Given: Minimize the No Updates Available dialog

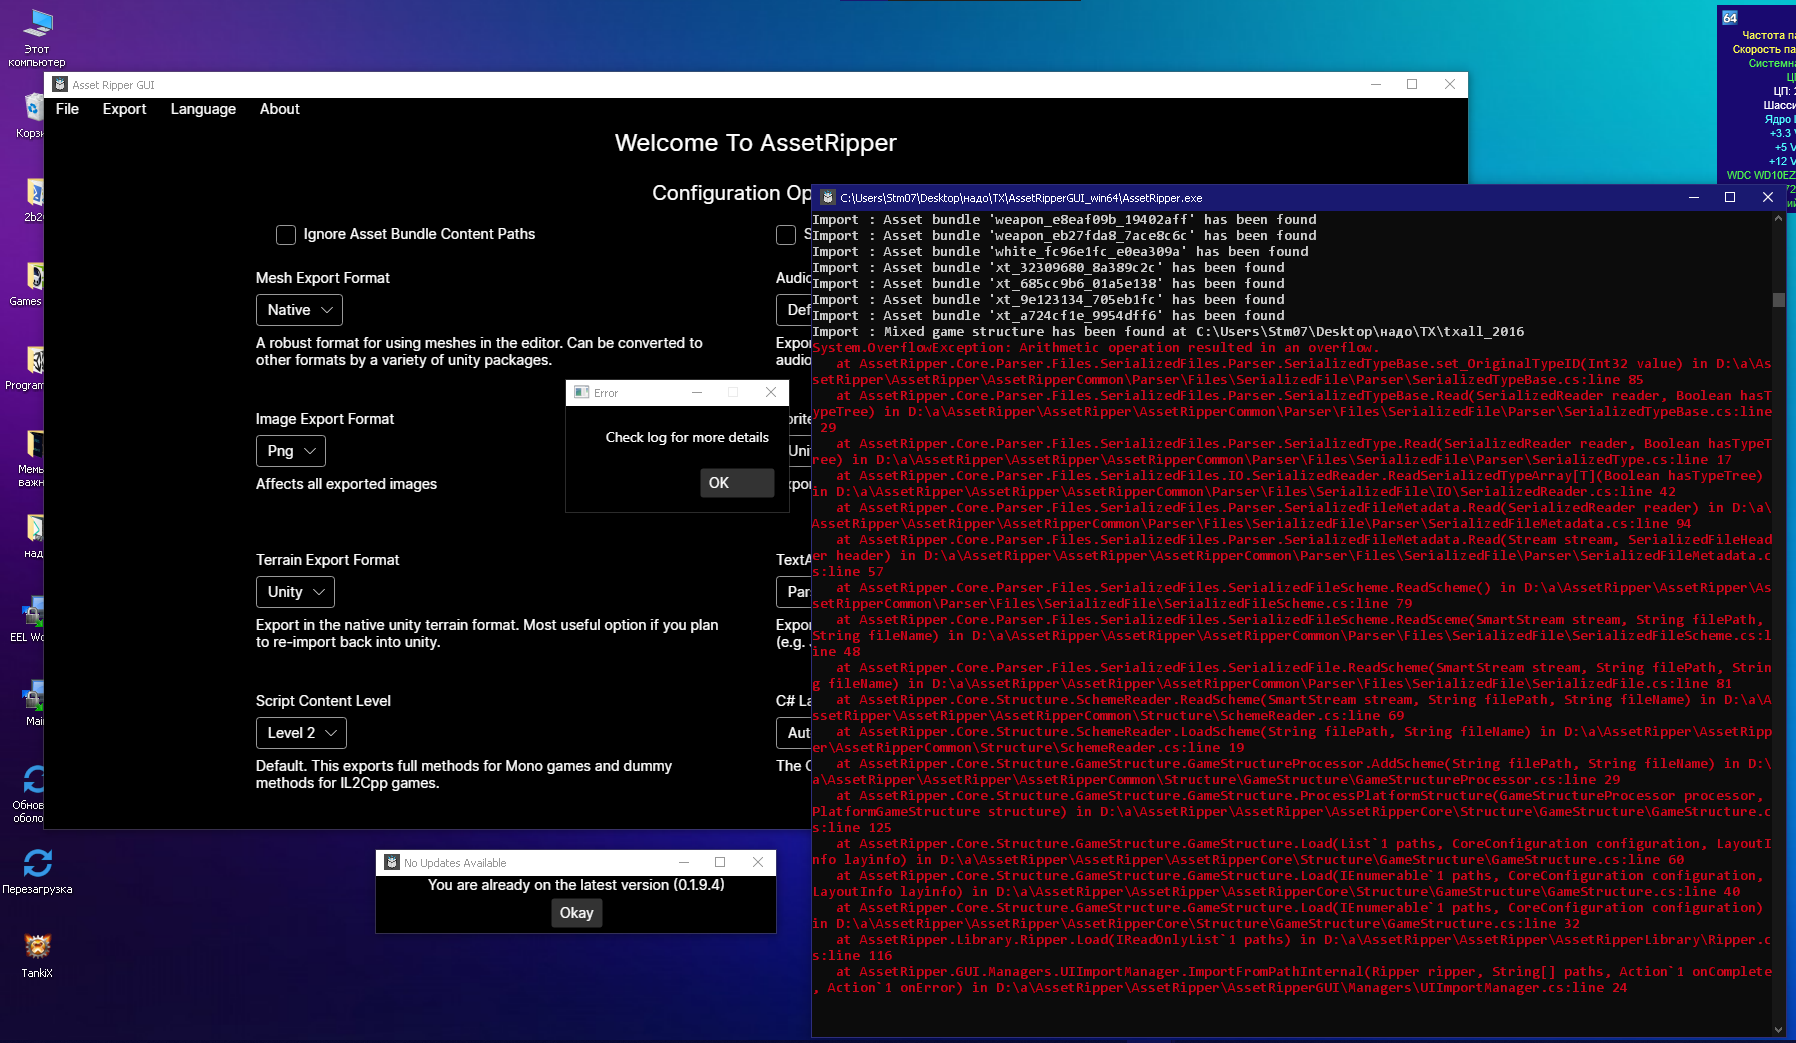Looking at the screenshot, I should pos(684,862).
